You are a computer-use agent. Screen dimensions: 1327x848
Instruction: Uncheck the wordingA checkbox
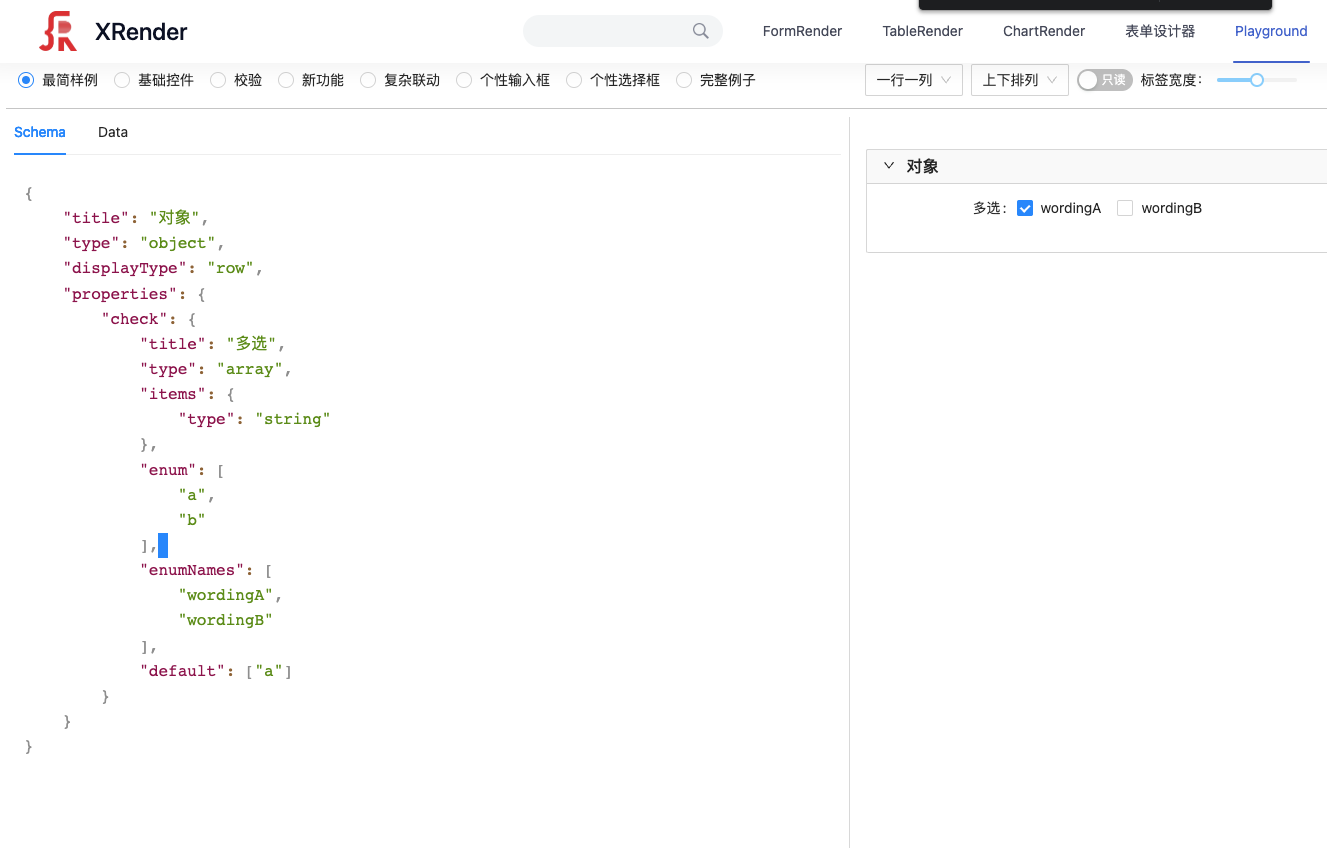[1025, 208]
